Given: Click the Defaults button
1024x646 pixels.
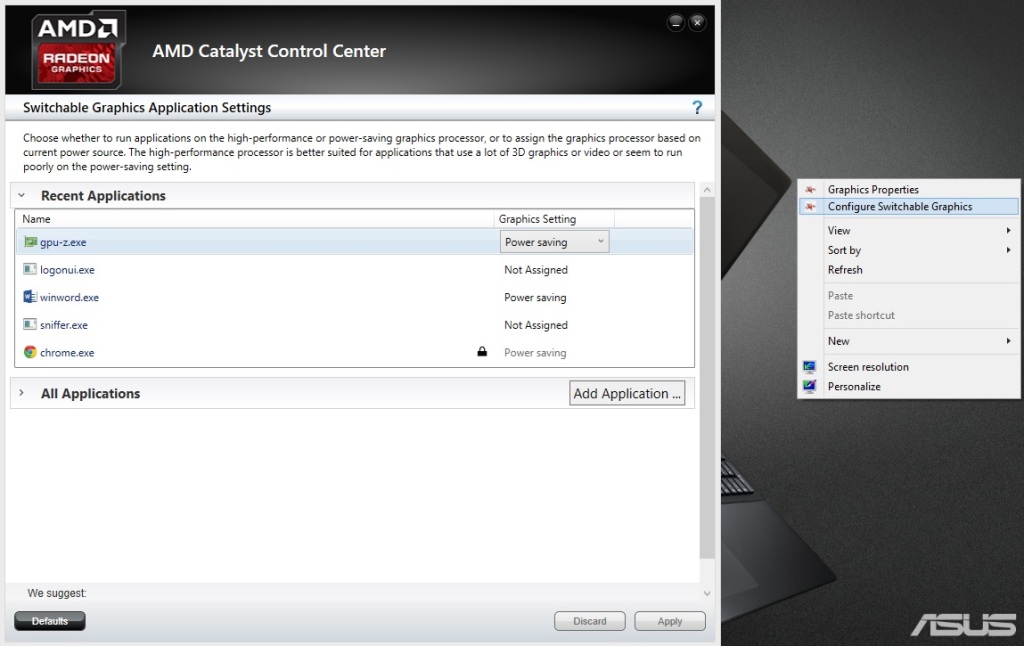Looking at the screenshot, I should tap(50, 621).
